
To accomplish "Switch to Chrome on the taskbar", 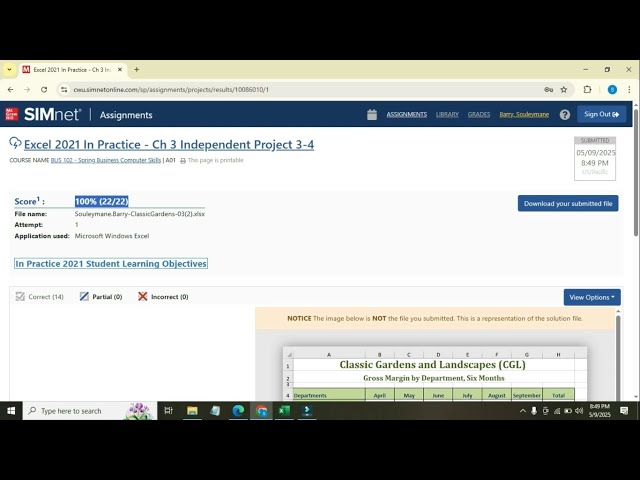I will click(x=261, y=411).
